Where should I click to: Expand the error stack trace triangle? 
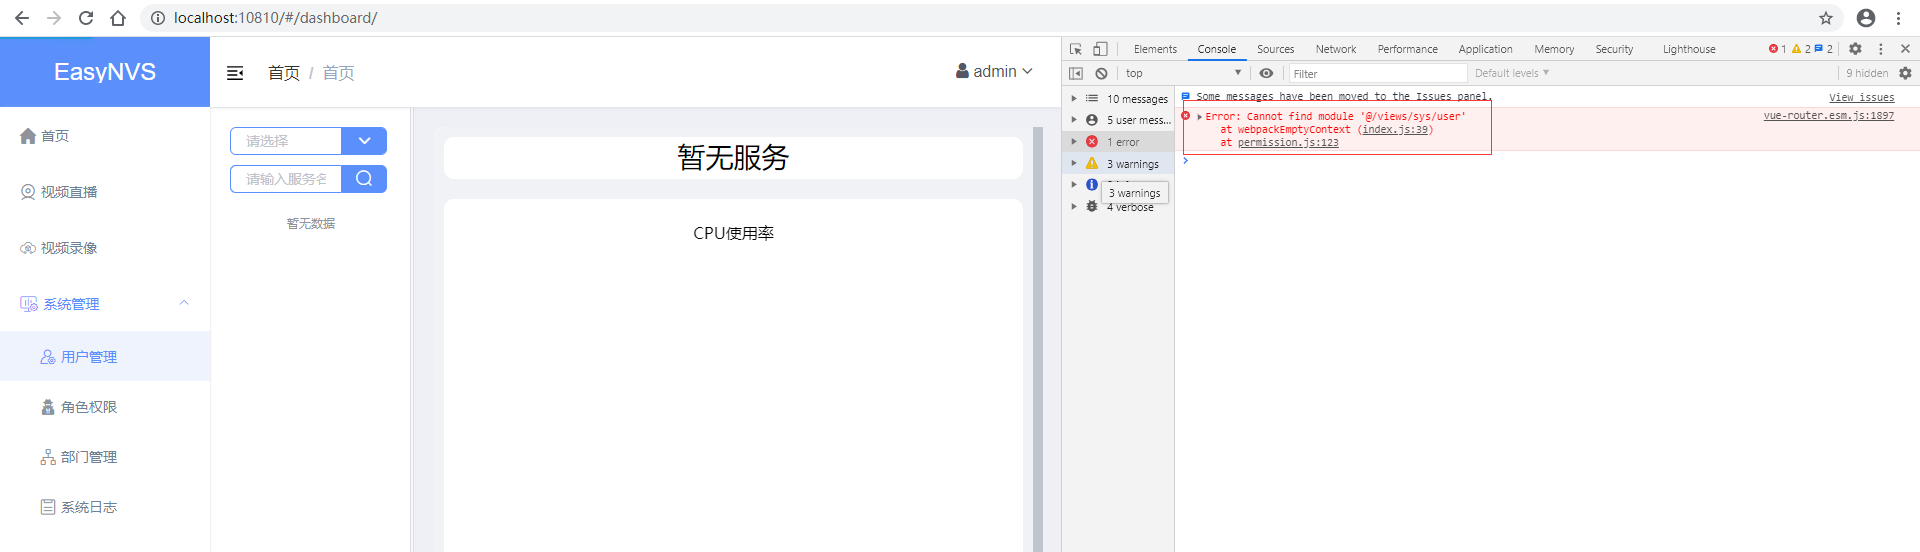(x=1199, y=117)
